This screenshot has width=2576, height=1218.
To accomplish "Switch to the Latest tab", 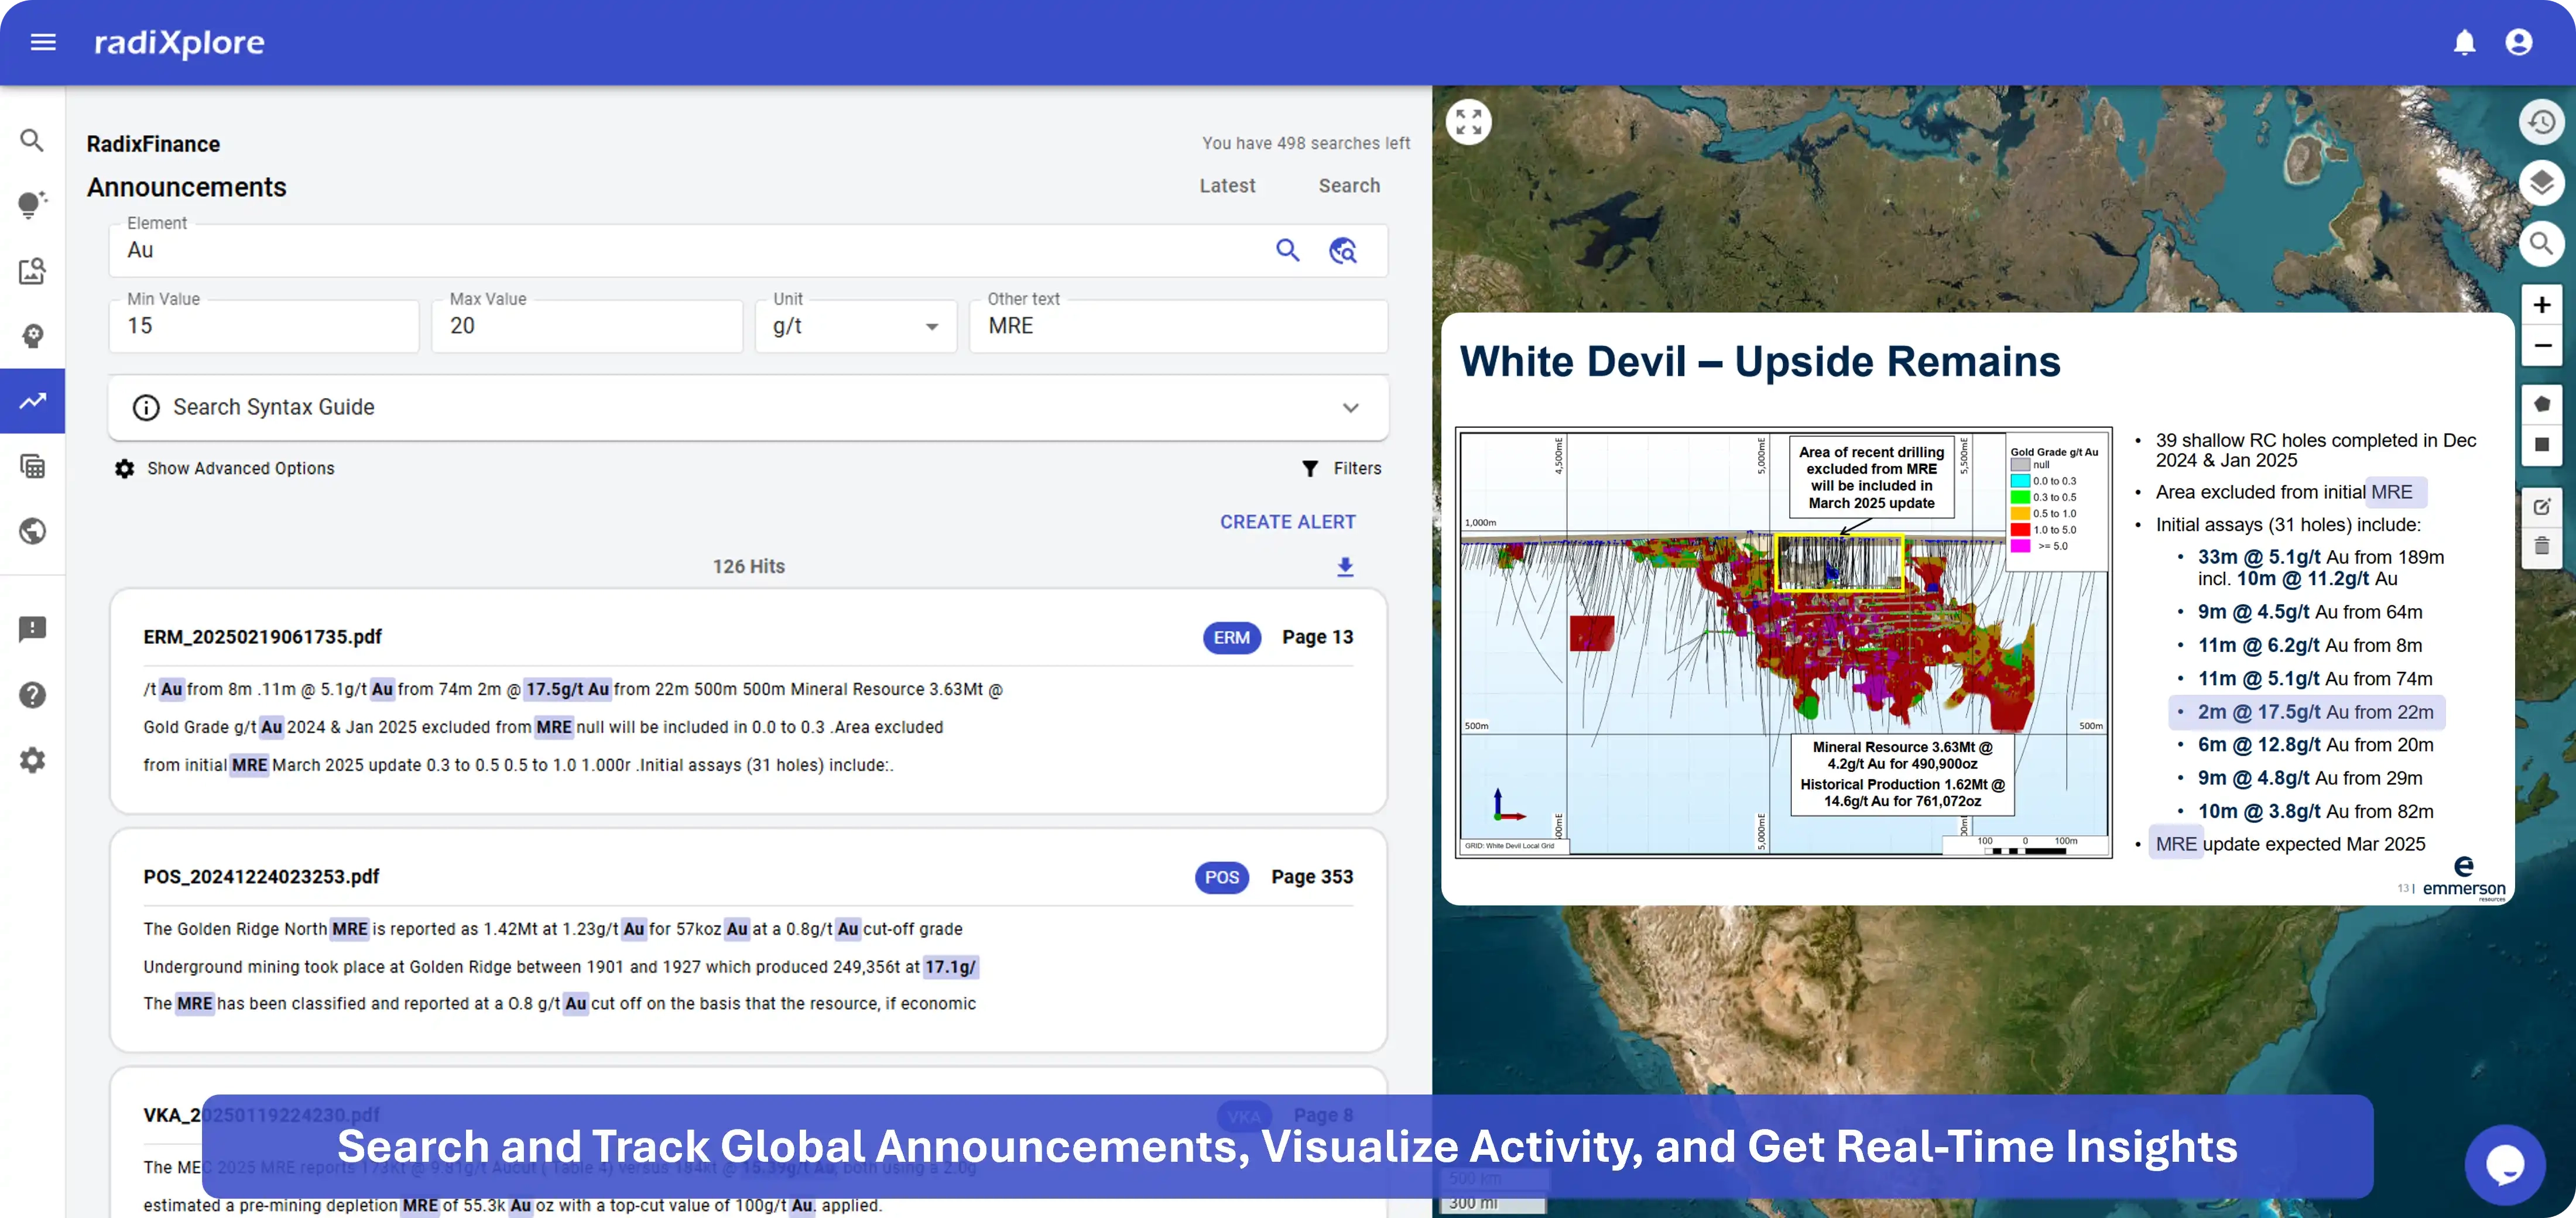I will 1227,186.
